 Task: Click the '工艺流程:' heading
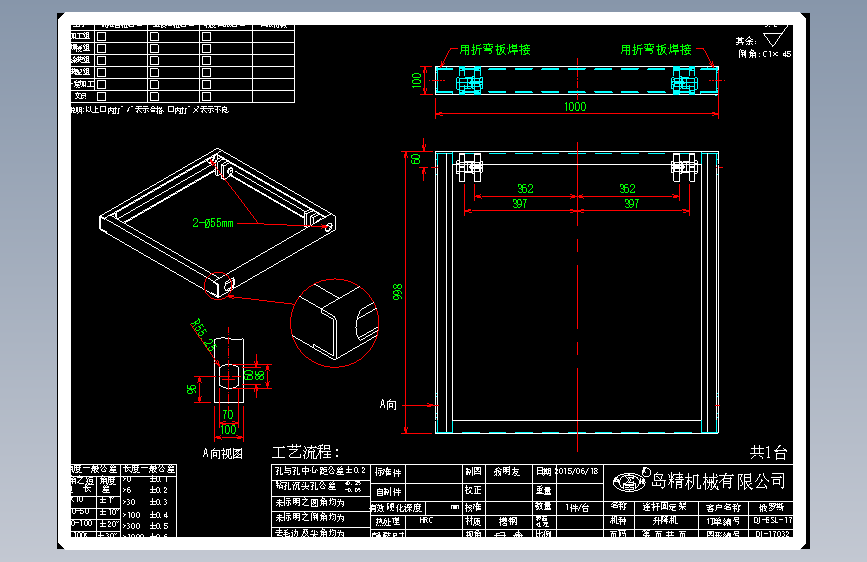pyautogui.click(x=305, y=452)
